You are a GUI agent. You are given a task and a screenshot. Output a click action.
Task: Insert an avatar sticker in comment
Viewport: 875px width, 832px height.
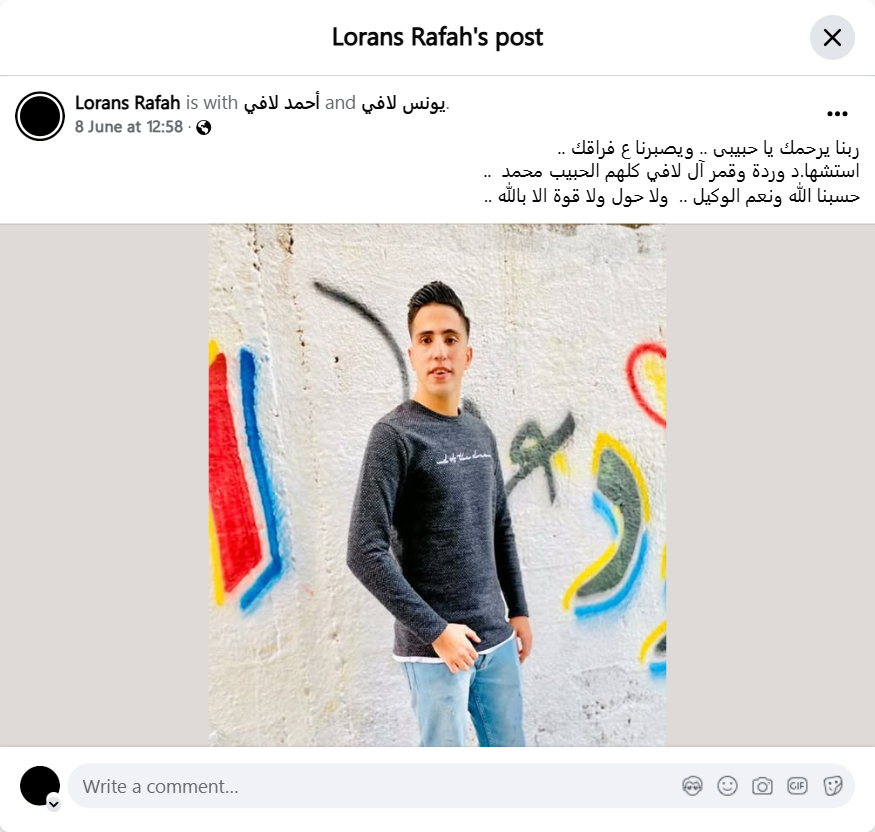(692, 786)
